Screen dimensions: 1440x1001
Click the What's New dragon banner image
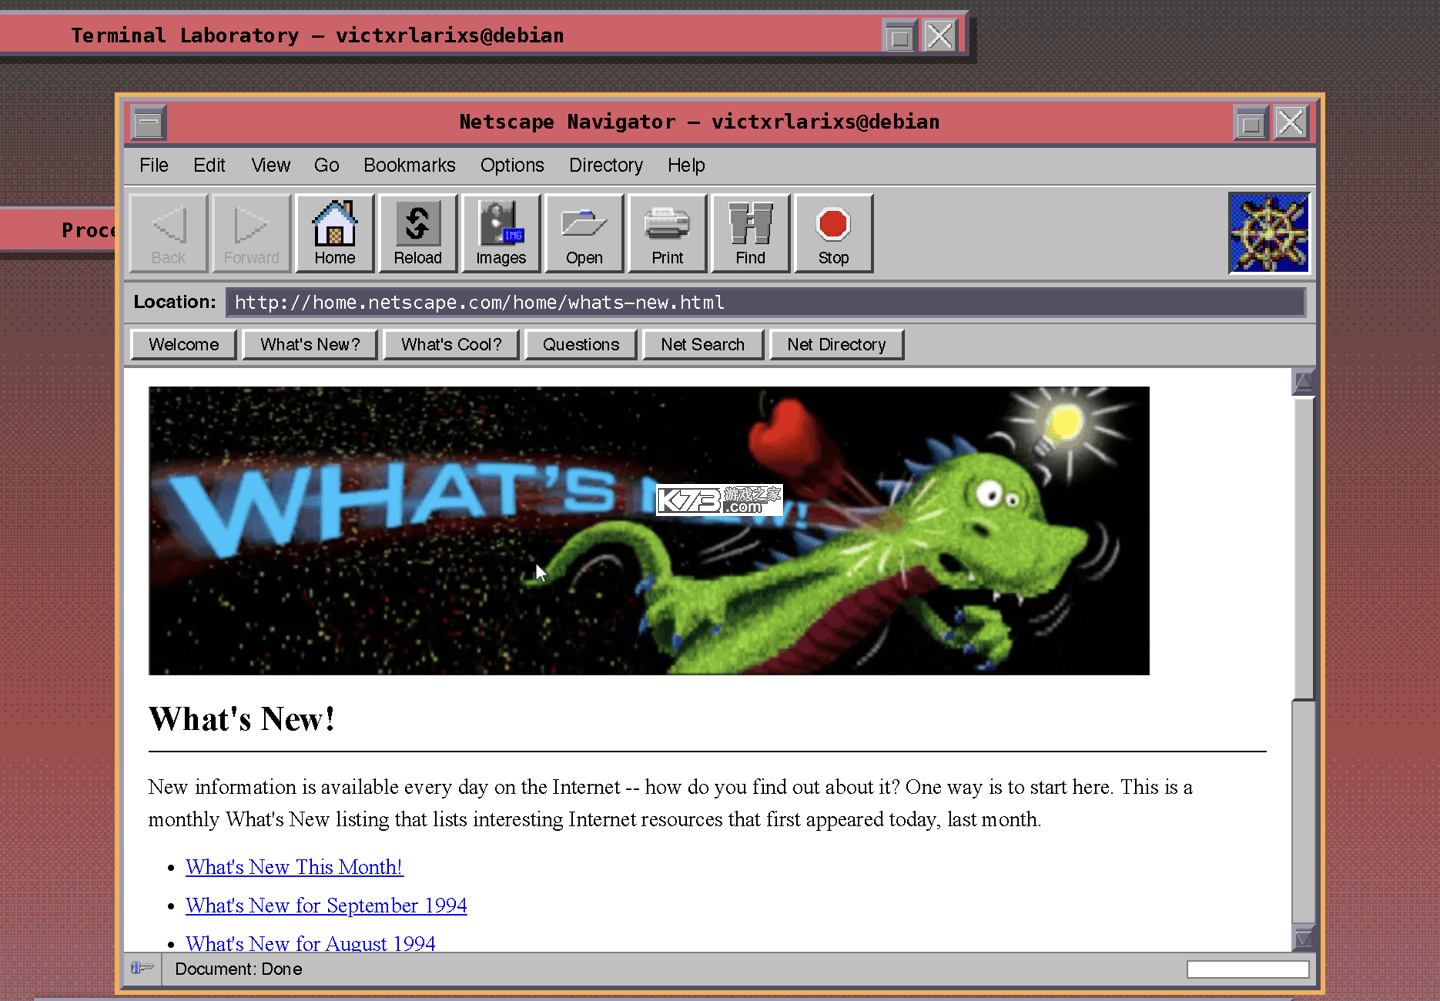(x=649, y=531)
